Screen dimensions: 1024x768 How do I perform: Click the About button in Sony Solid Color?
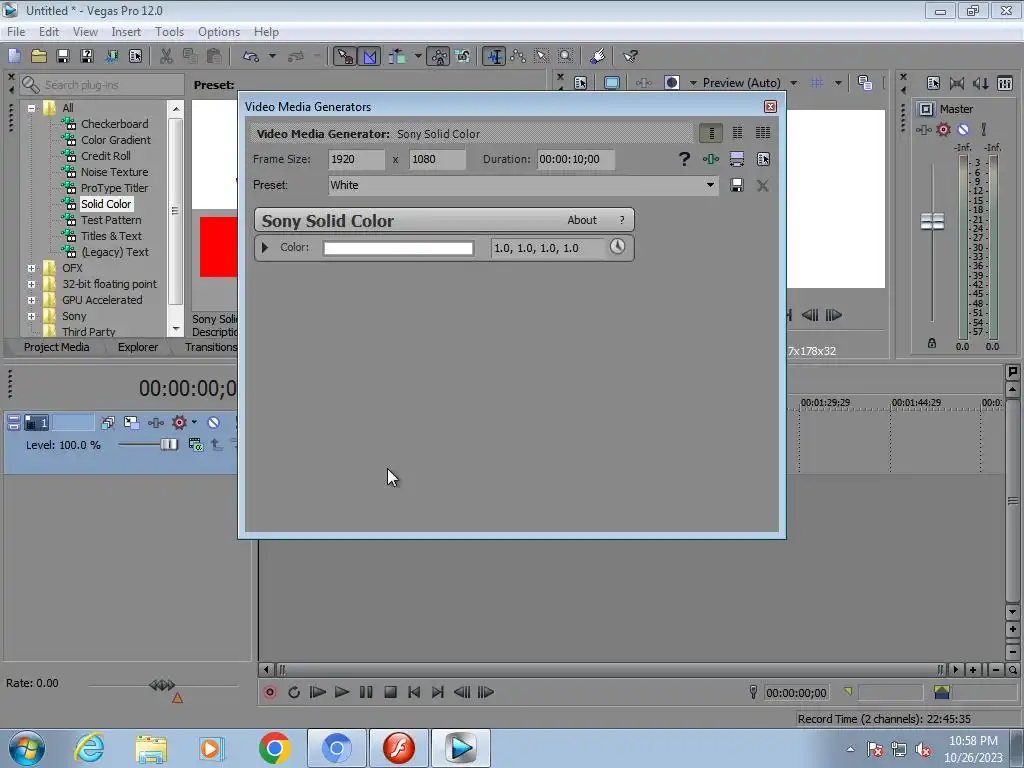point(582,220)
